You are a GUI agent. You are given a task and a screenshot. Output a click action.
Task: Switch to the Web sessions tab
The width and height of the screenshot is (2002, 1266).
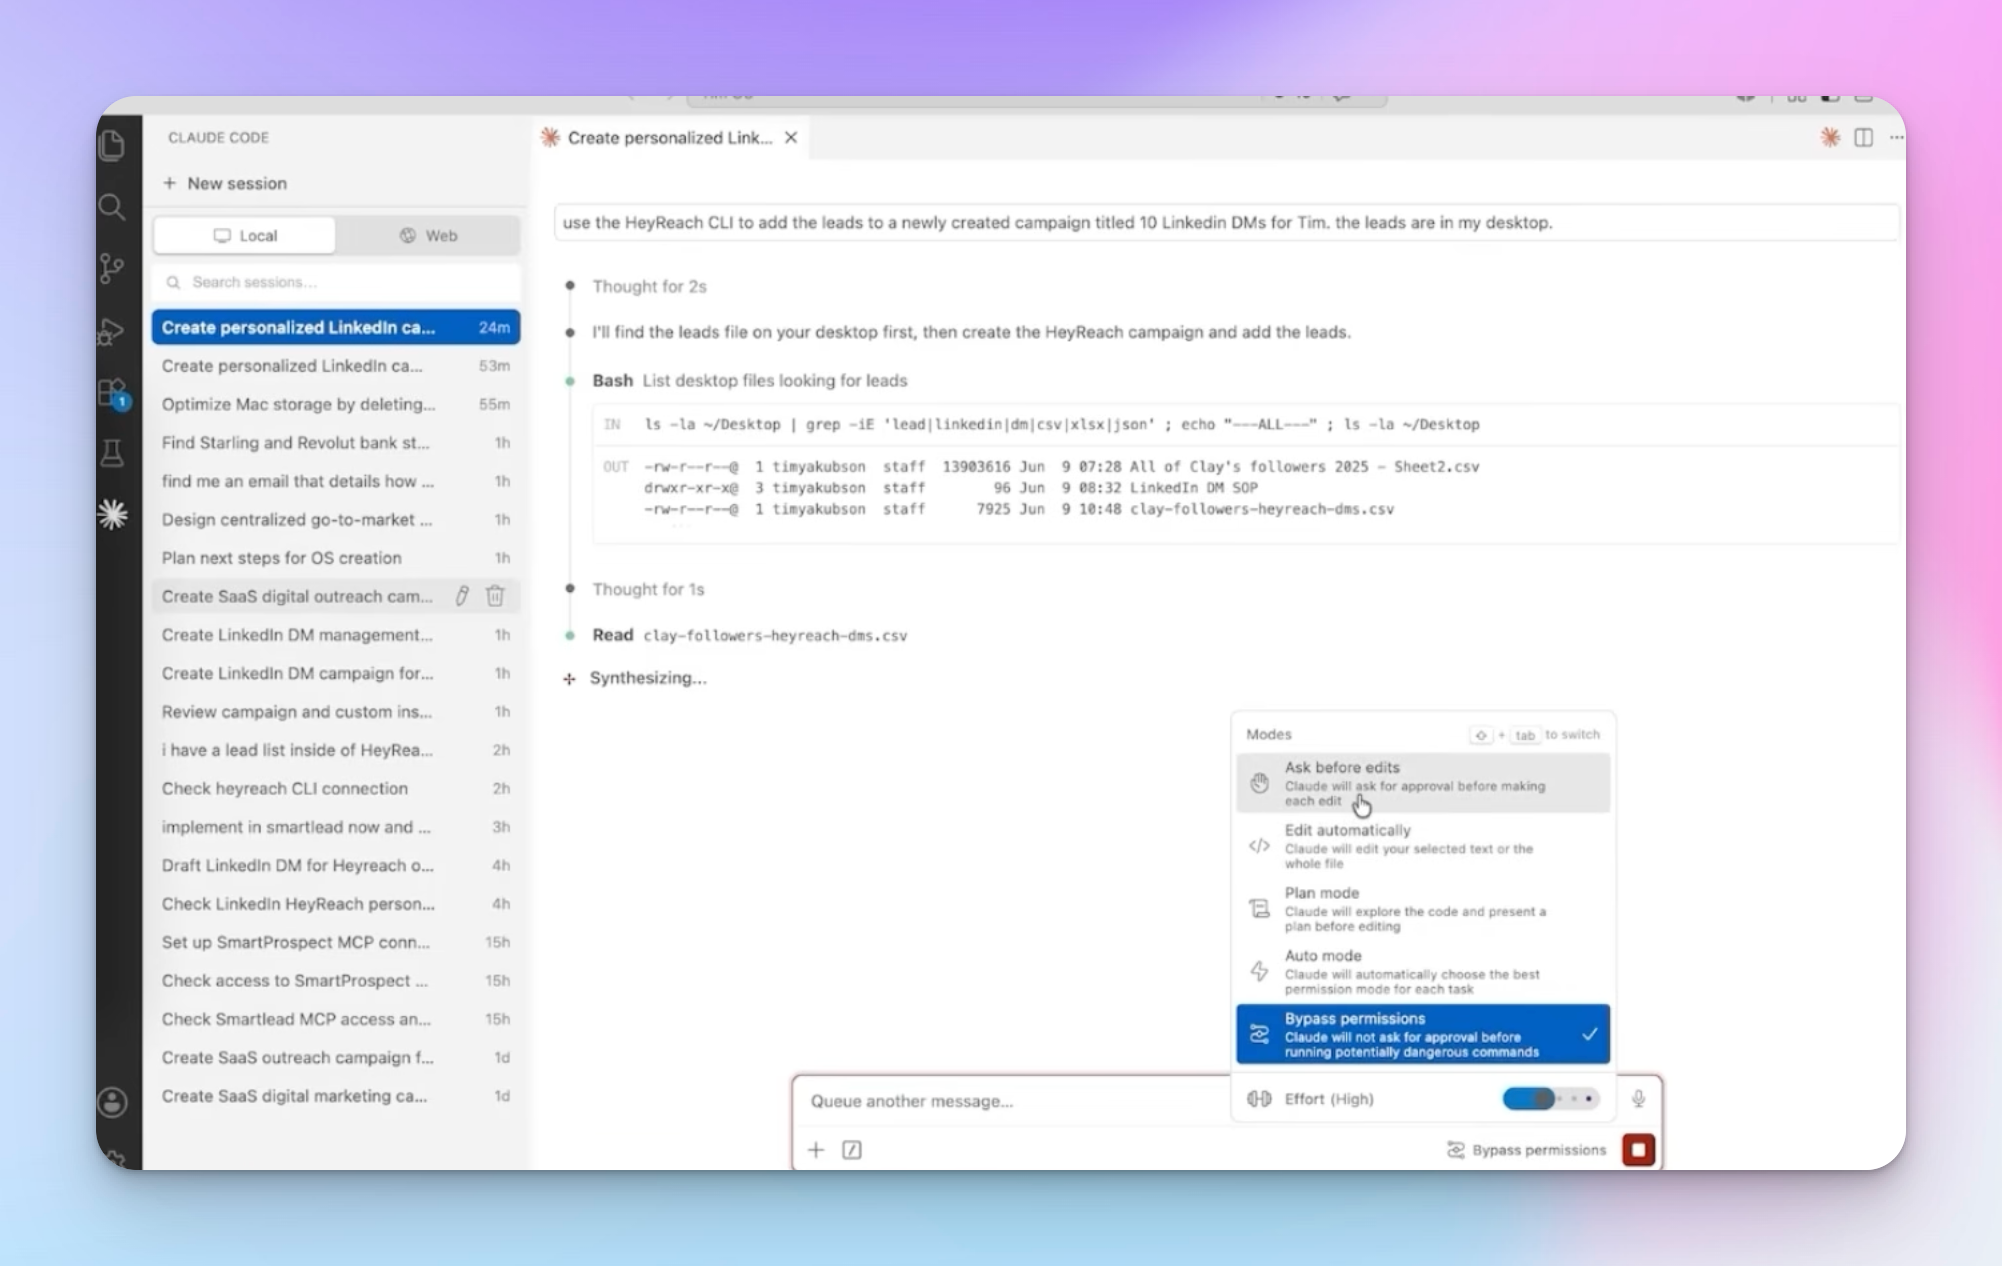428,236
